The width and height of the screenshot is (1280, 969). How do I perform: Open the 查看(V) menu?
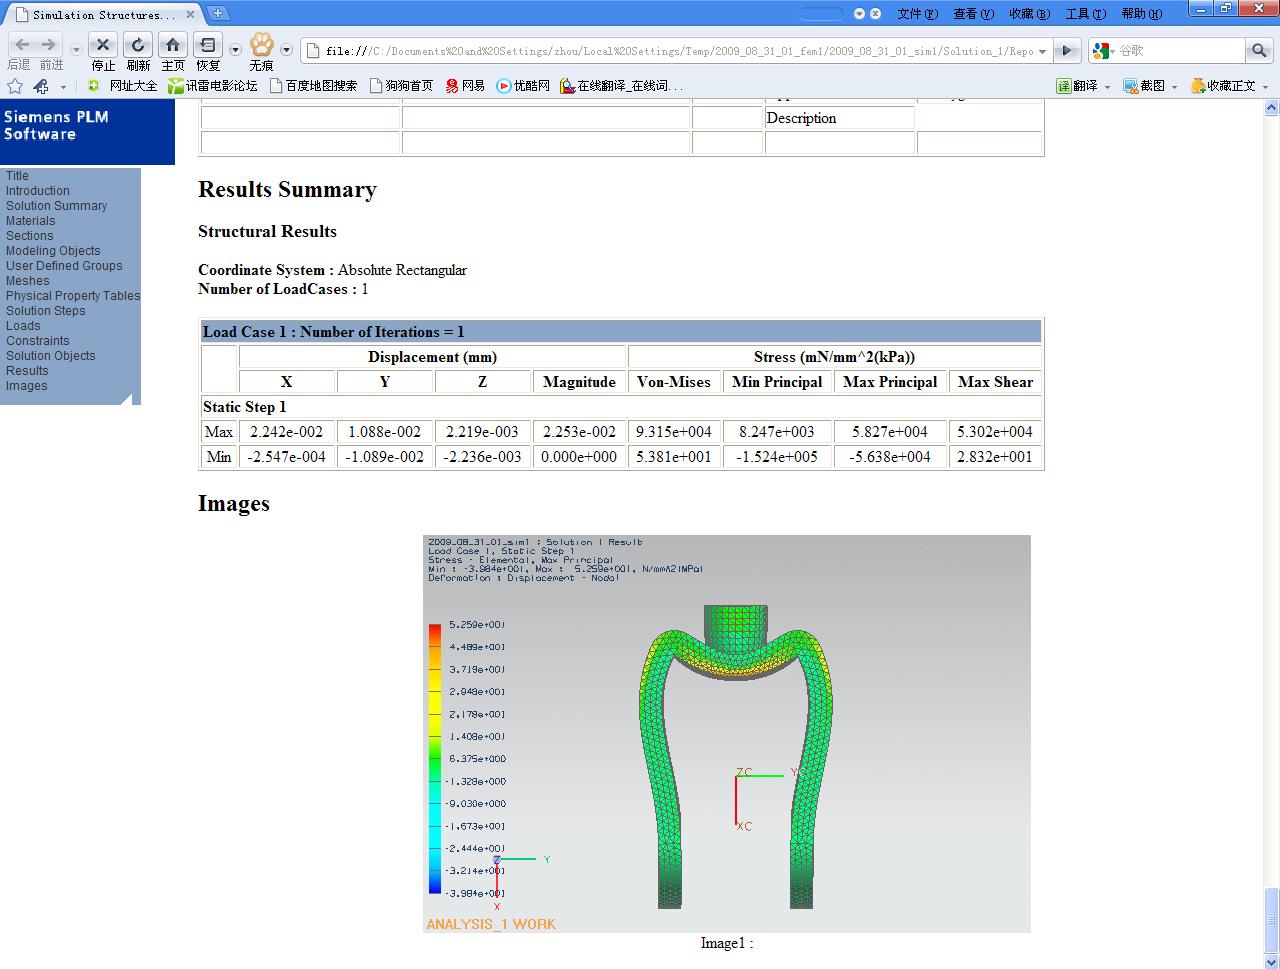tap(973, 14)
